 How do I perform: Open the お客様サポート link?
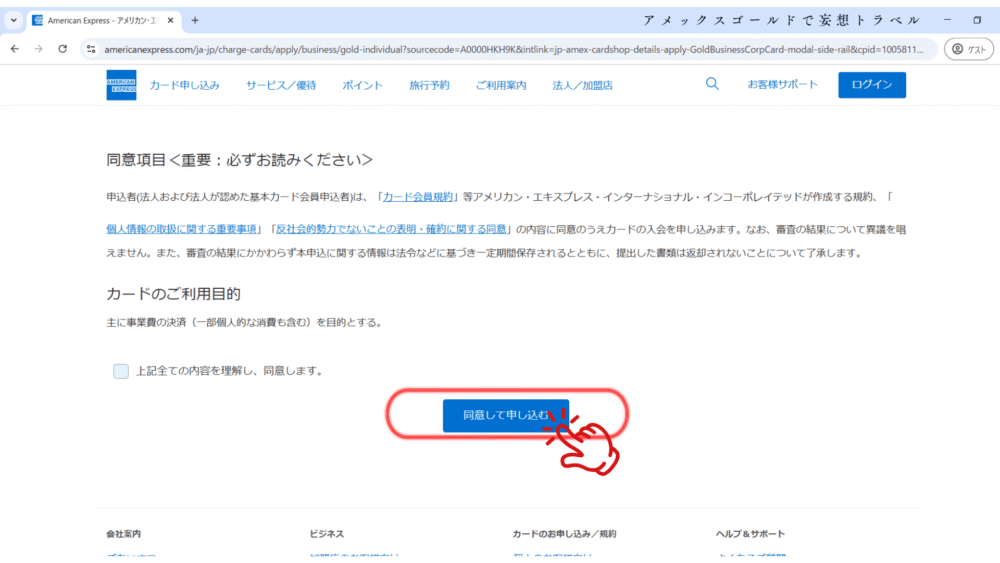783,85
